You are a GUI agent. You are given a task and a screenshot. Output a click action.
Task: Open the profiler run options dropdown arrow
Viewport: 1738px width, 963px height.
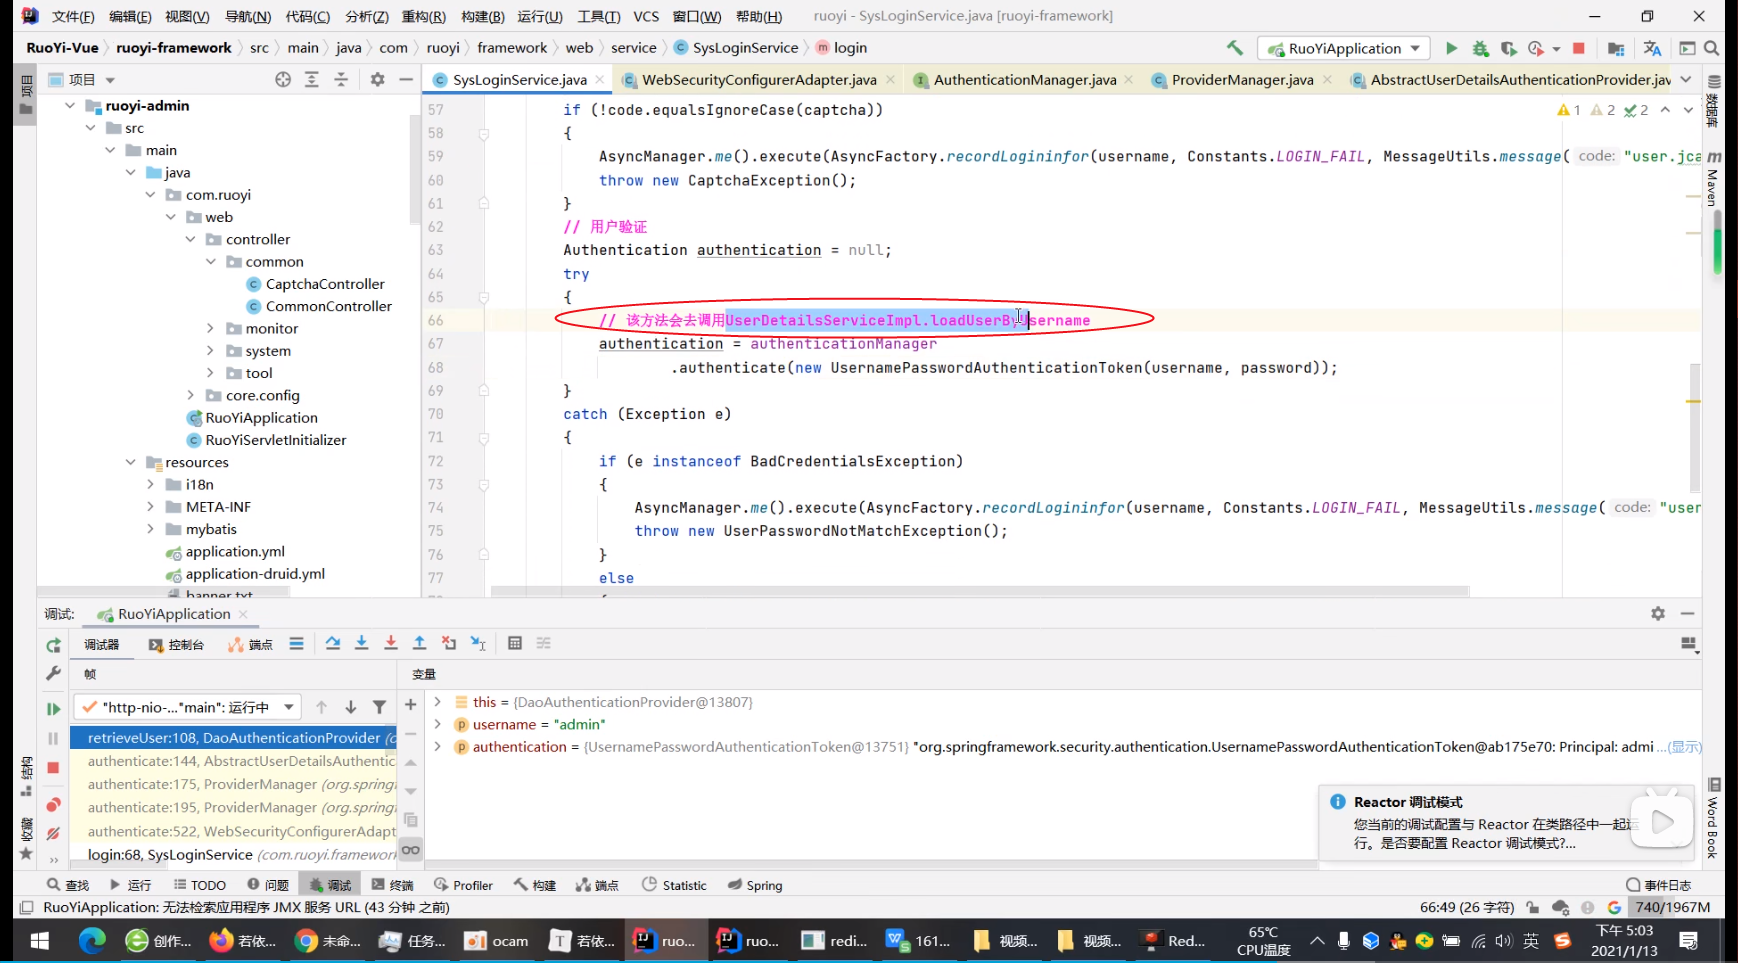(x=1556, y=49)
